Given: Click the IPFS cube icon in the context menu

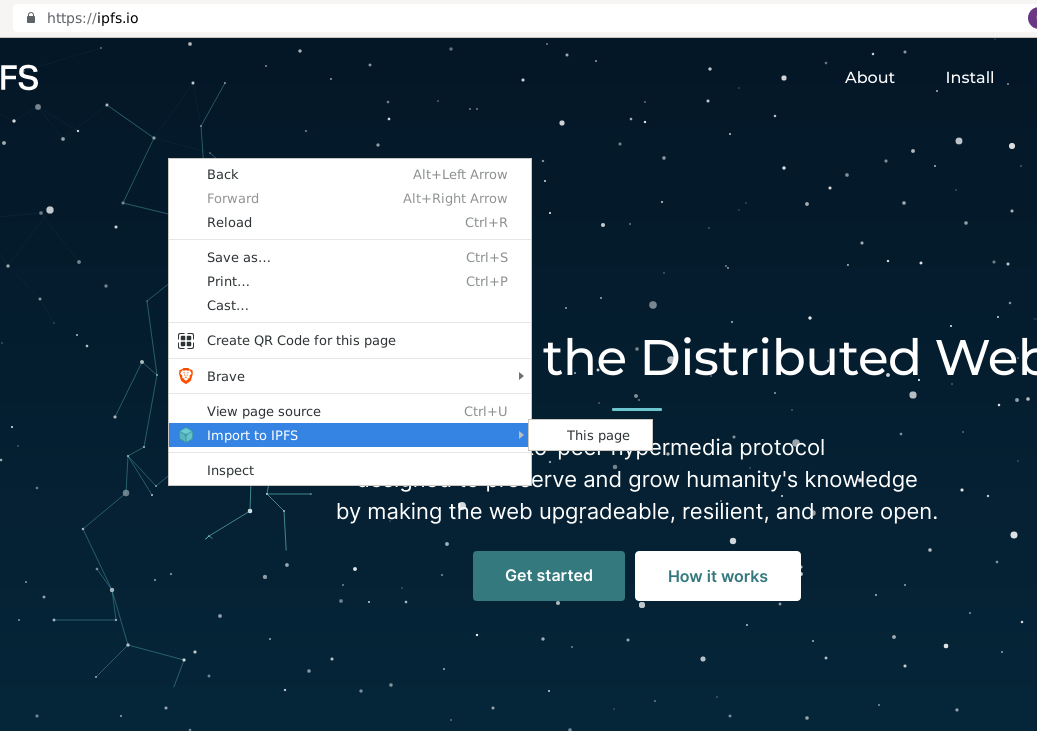Looking at the screenshot, I should pos(186,435).
